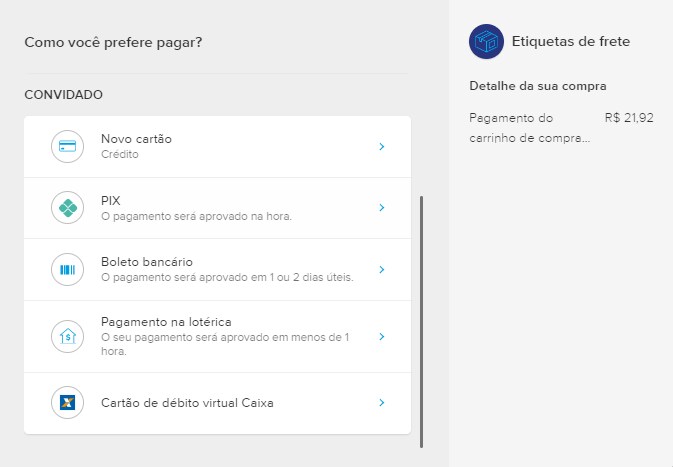
Task: Click the Pagamento do carrinho de compra text
Action: point(529,128)
